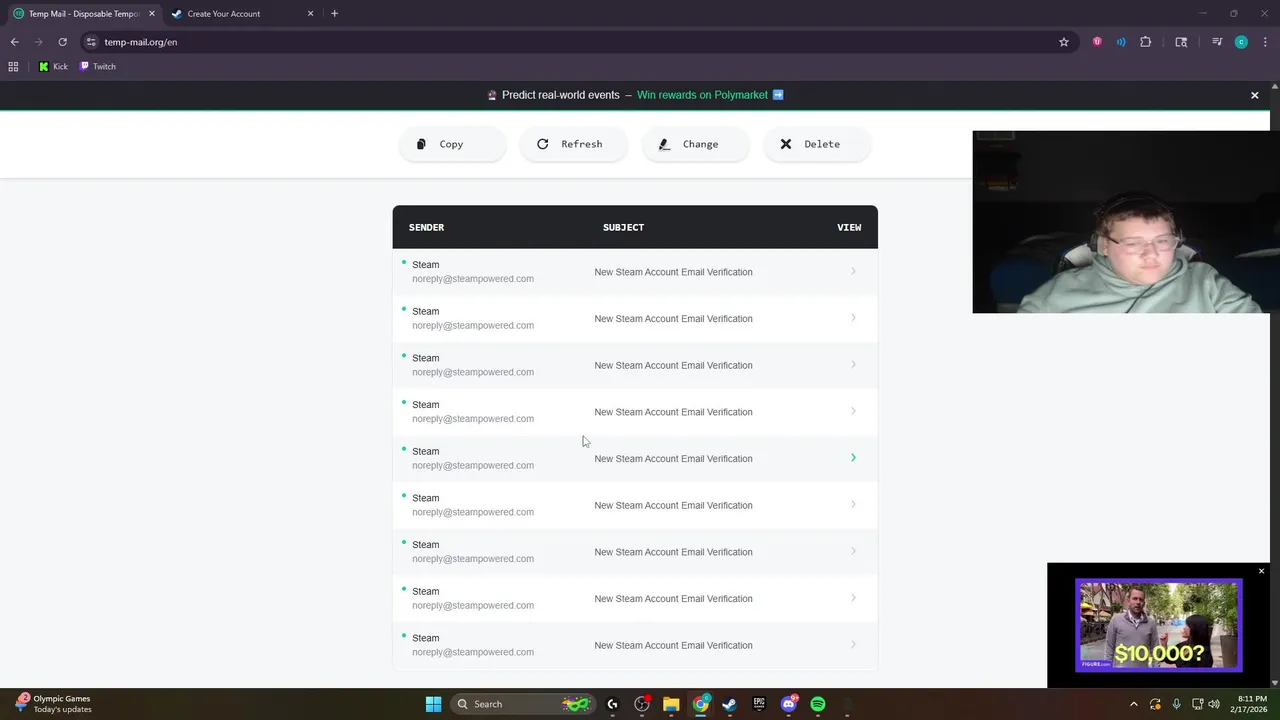Open a new browser tab
The height and width of the screenshot is (720, 1280).
pyautogui.click(x=334, y=14)
